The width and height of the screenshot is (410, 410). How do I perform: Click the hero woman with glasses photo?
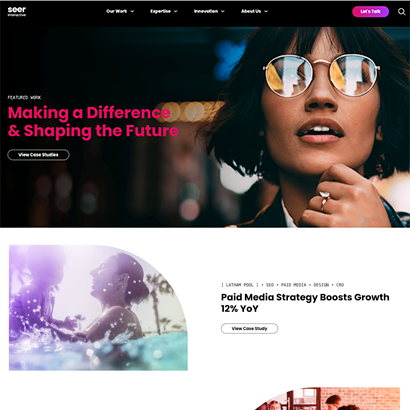click(305, 127)
